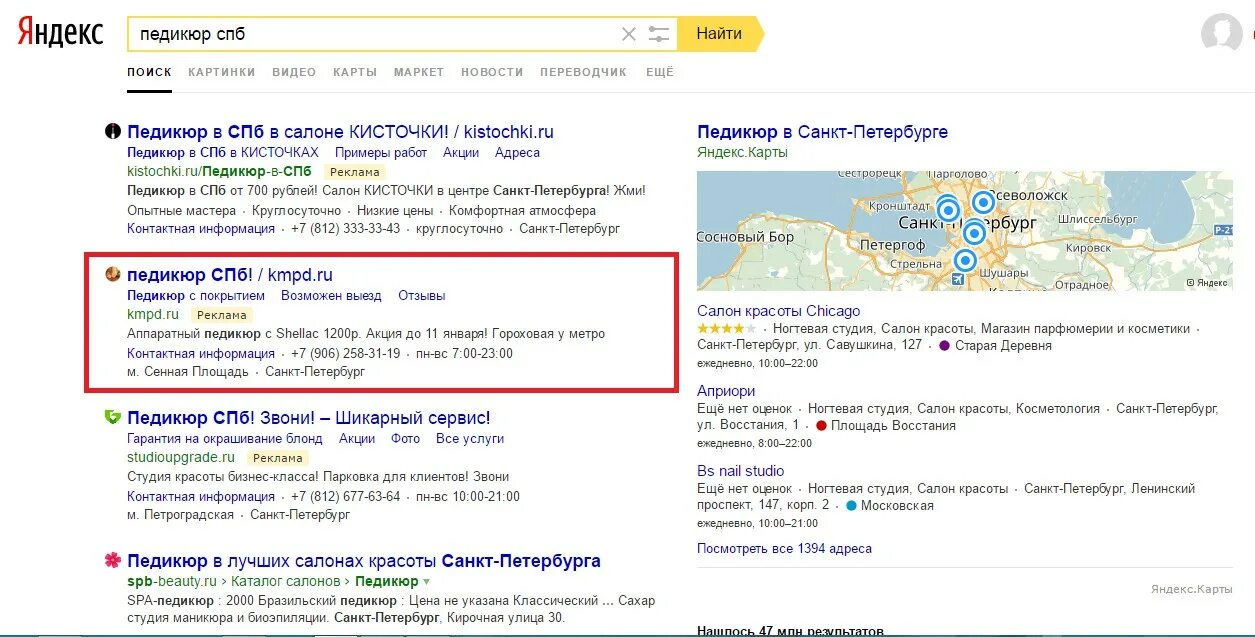Open the Педикюр в СПб КИСТОЧКИ result
The width and height of the screenshot is (1255, 637).
[x=340, y=132]
